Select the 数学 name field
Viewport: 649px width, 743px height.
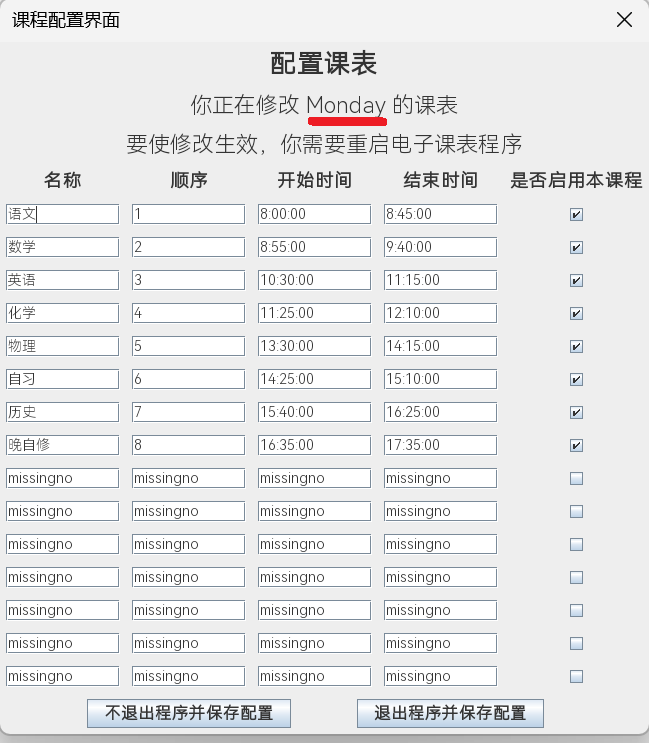[63, 247]
